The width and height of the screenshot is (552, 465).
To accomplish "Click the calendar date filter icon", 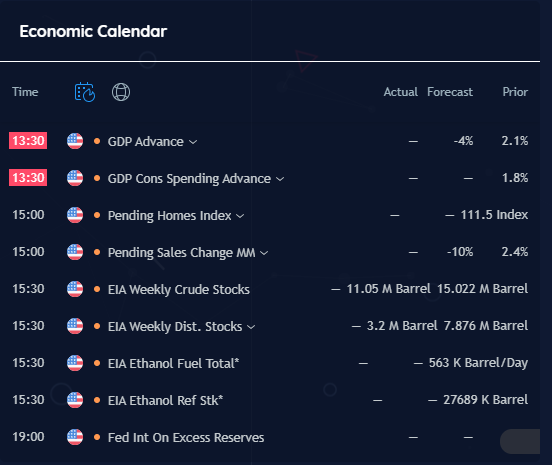I will (x=84, y=92).
